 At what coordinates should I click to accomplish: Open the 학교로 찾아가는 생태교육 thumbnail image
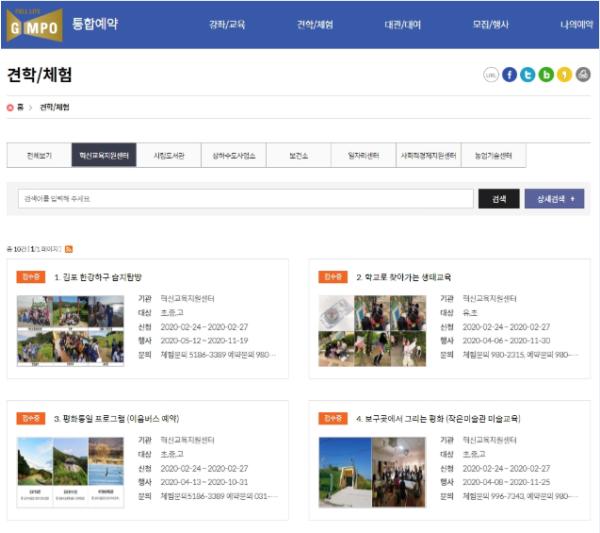point(372,330)
